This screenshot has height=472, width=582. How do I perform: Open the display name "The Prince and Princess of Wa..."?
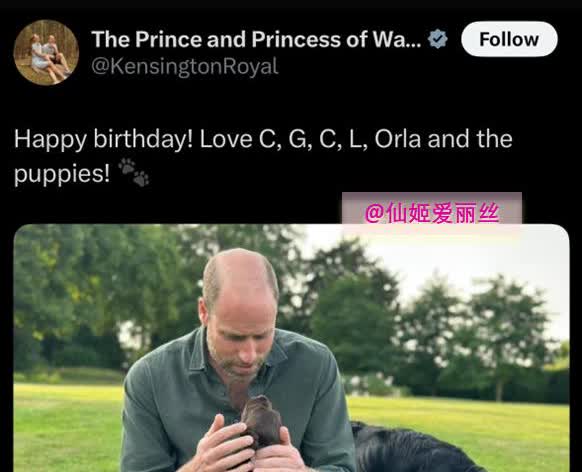[256, 39]
